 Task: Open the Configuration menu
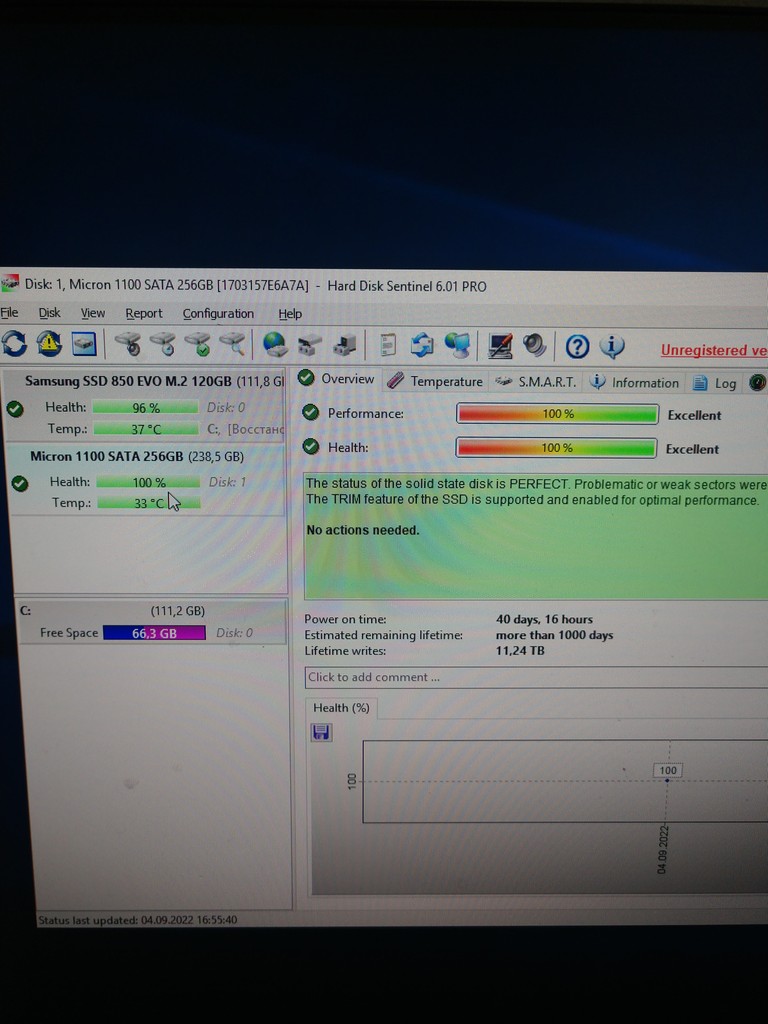pos(218,314)
